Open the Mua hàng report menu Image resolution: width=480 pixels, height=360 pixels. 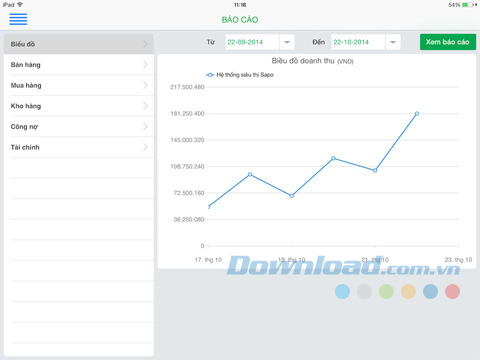pos(79,85)
